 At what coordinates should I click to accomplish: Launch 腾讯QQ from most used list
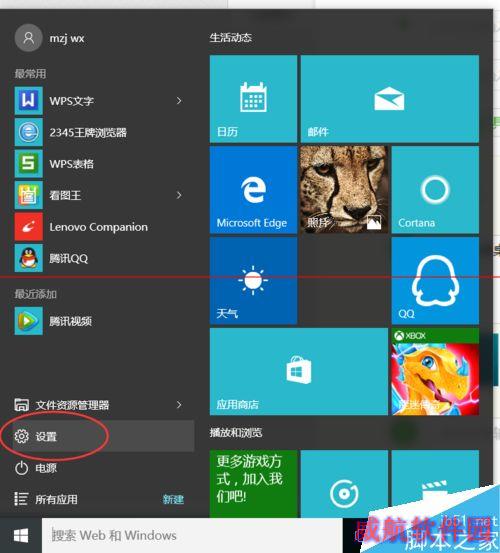(x=98, y=258)
